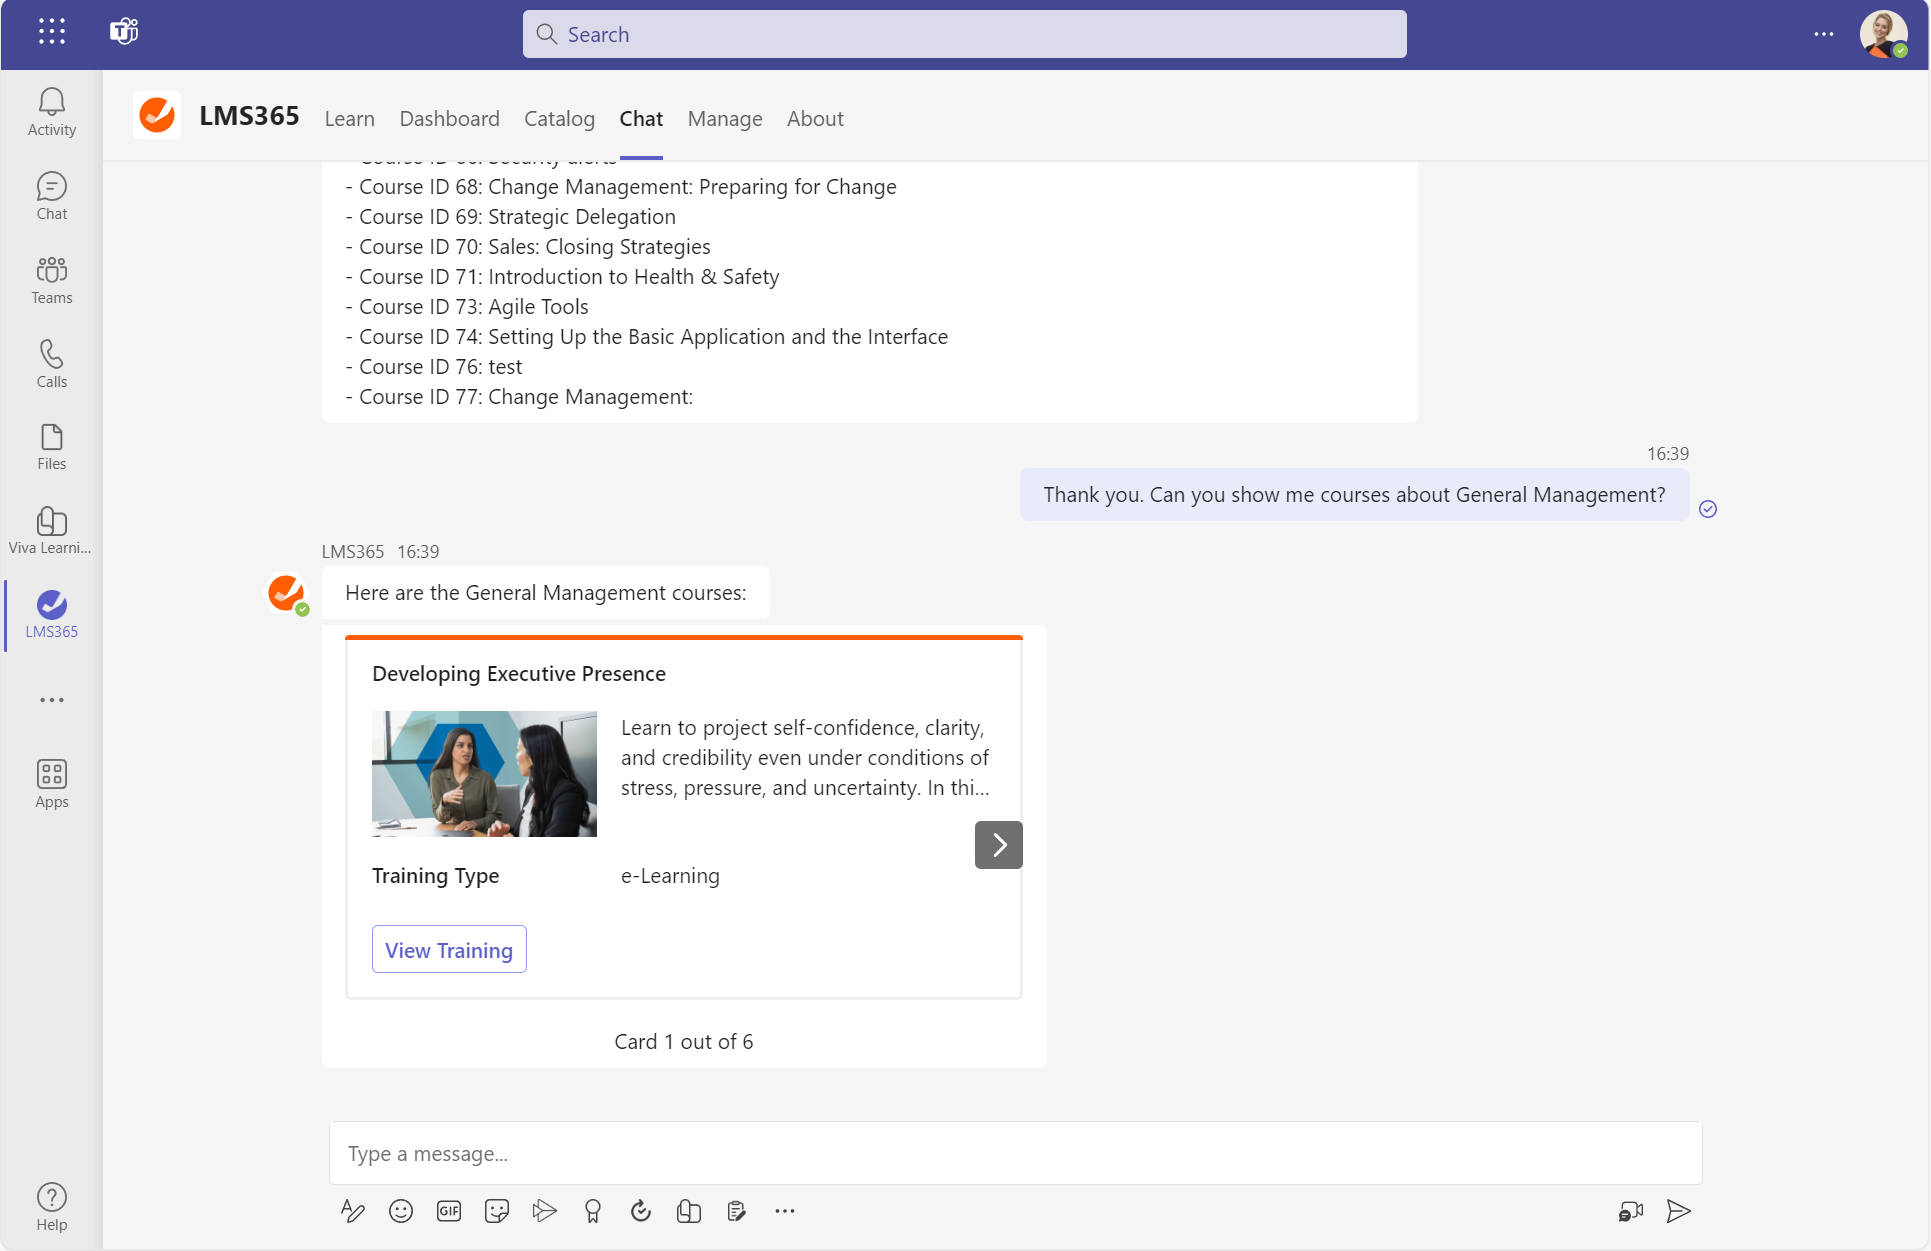Image resolution: width=1931 pixels, height=1251 pixels.
Task: Open the GIF picker
Action: tap(449, 1211)
